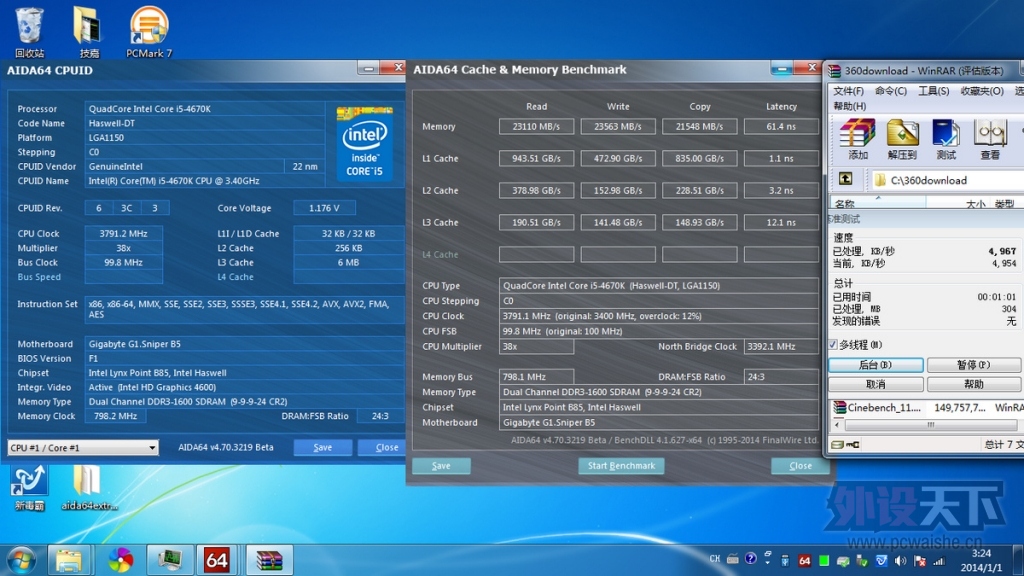Click the WinRAR icon in the taskbar
This screenshot has height=576, width=1024.
coord(269,560)
